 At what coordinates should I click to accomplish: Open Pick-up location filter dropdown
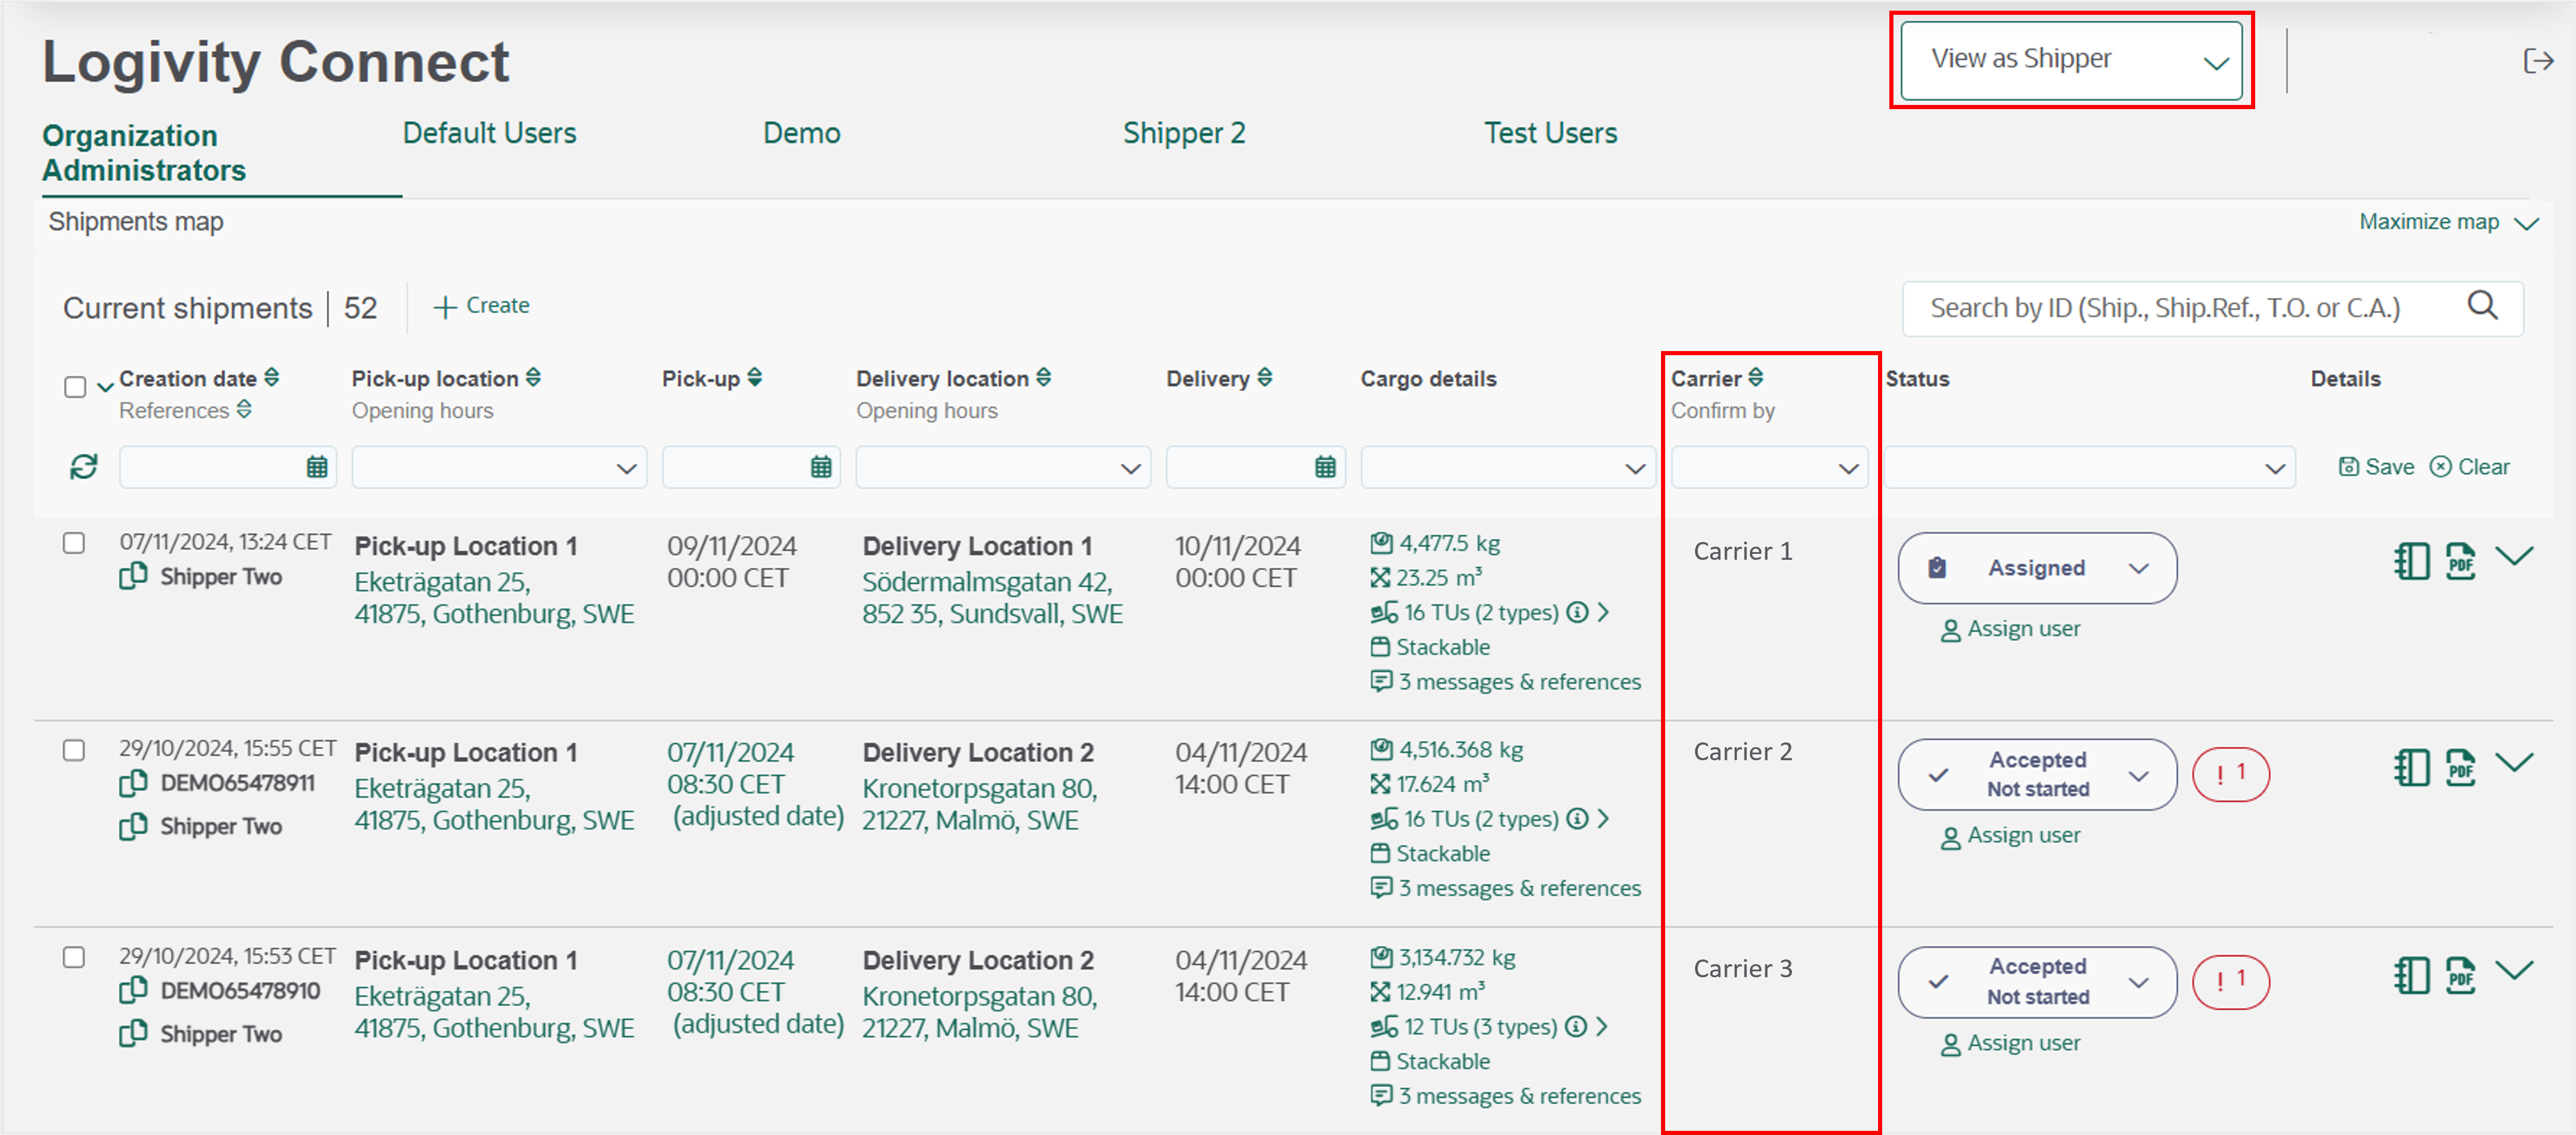(x=499, y=467)
